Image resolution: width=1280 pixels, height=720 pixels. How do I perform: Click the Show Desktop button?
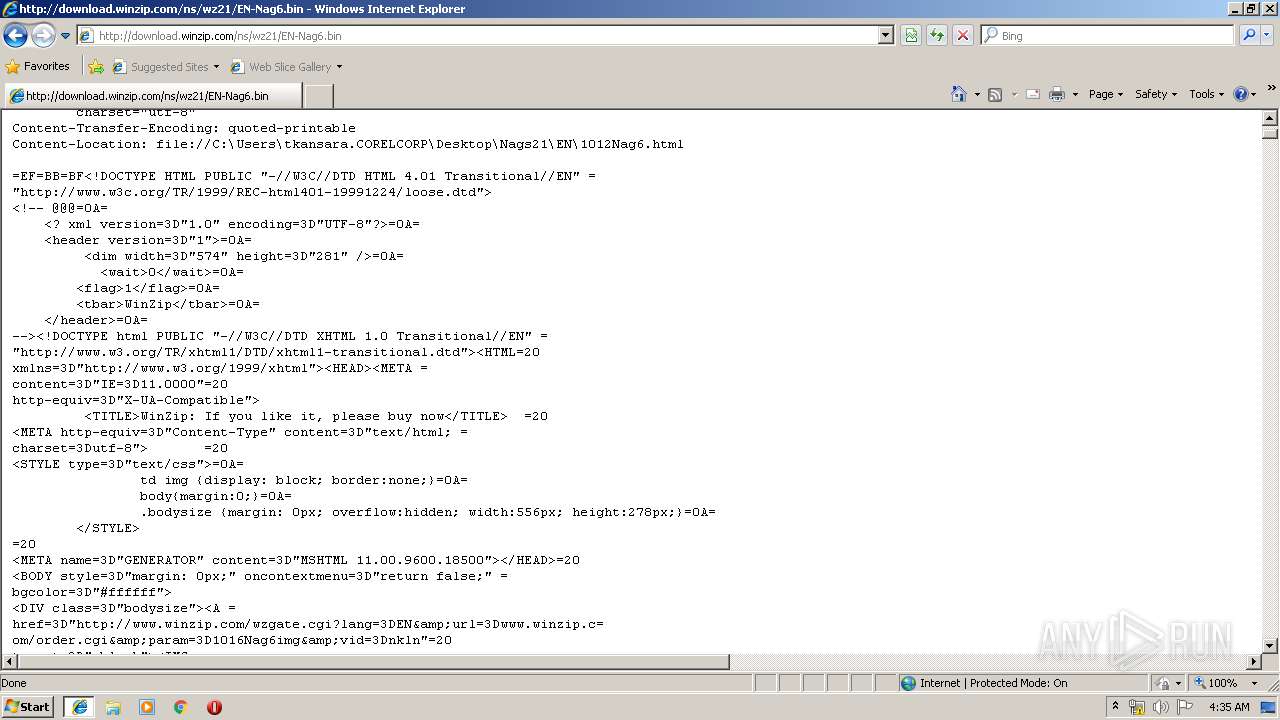click(1270, 707)
